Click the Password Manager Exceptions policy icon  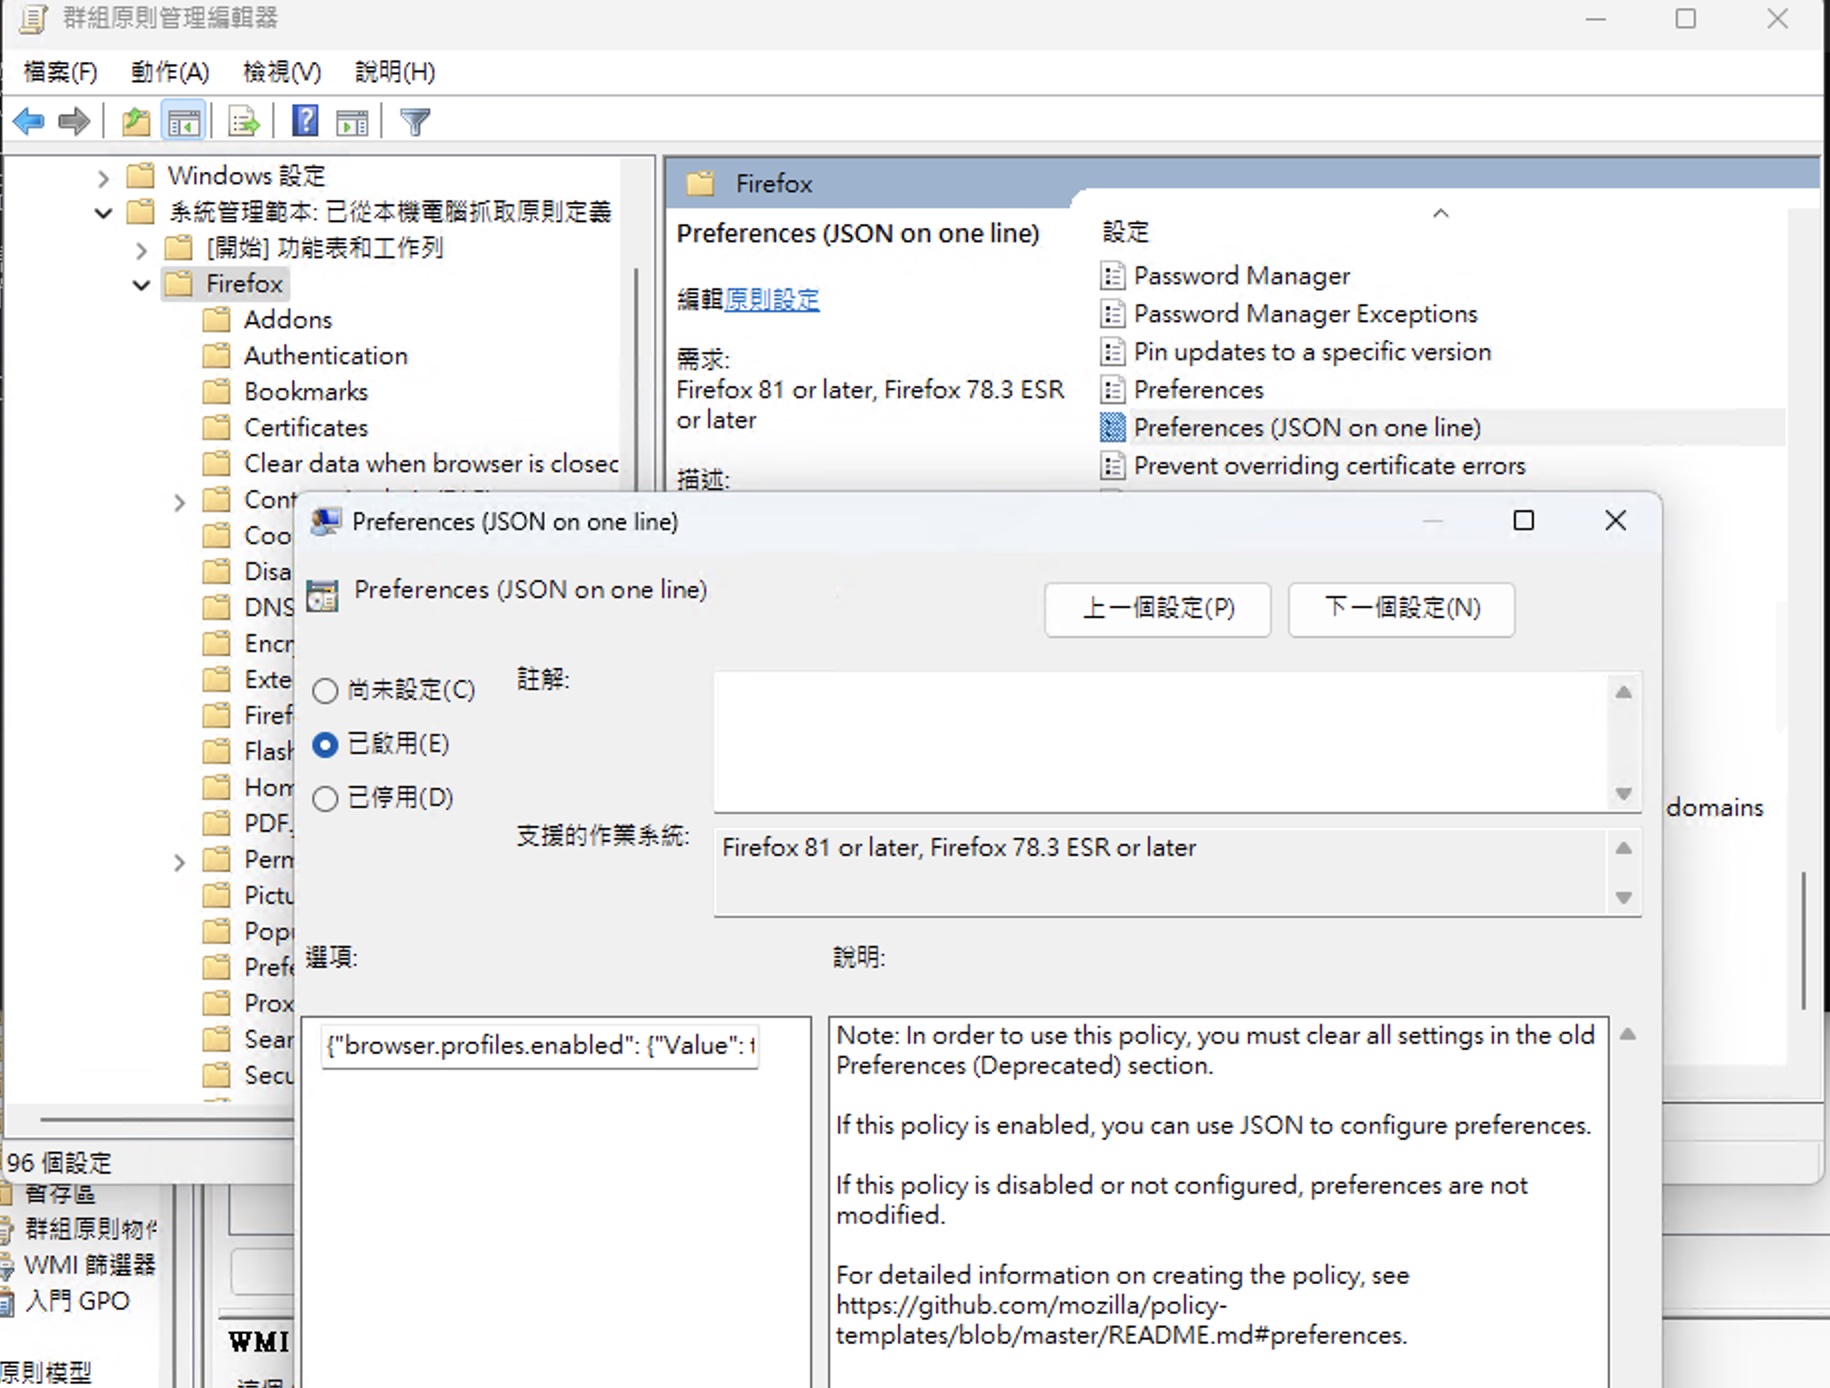1112,313
